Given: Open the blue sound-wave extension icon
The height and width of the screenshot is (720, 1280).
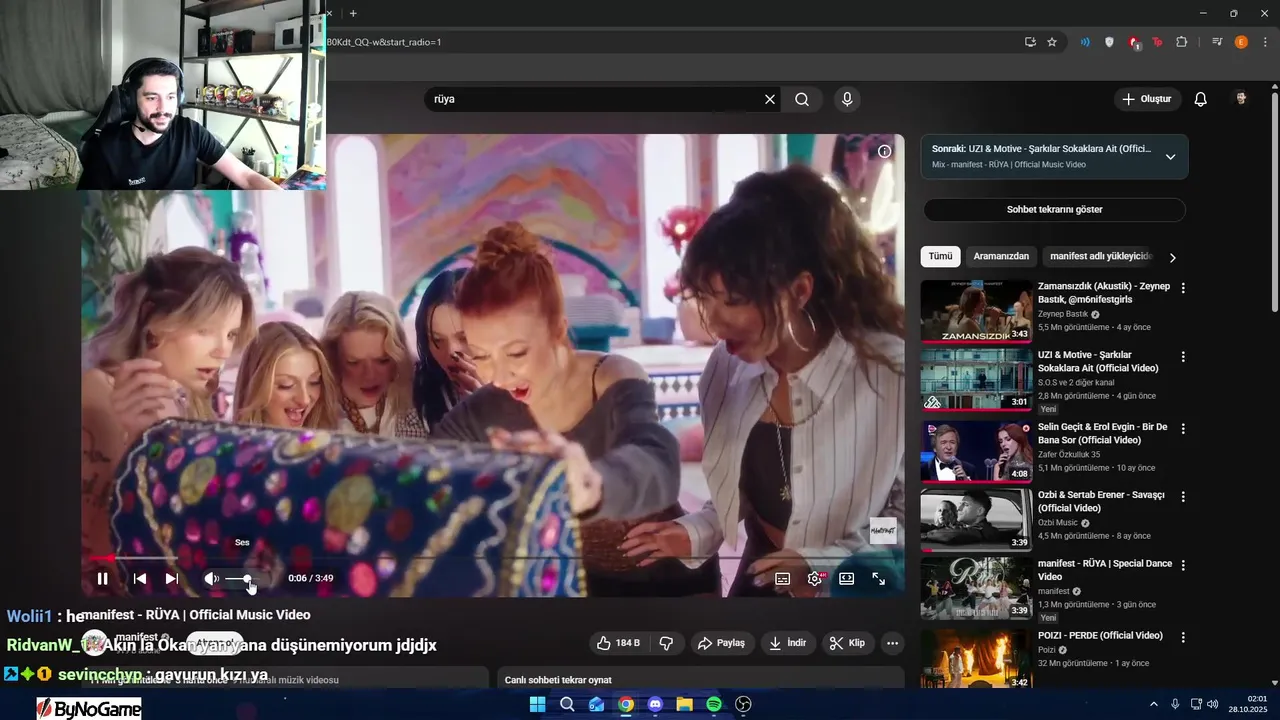Looking at the screenshot, I should coord(1085,42).
